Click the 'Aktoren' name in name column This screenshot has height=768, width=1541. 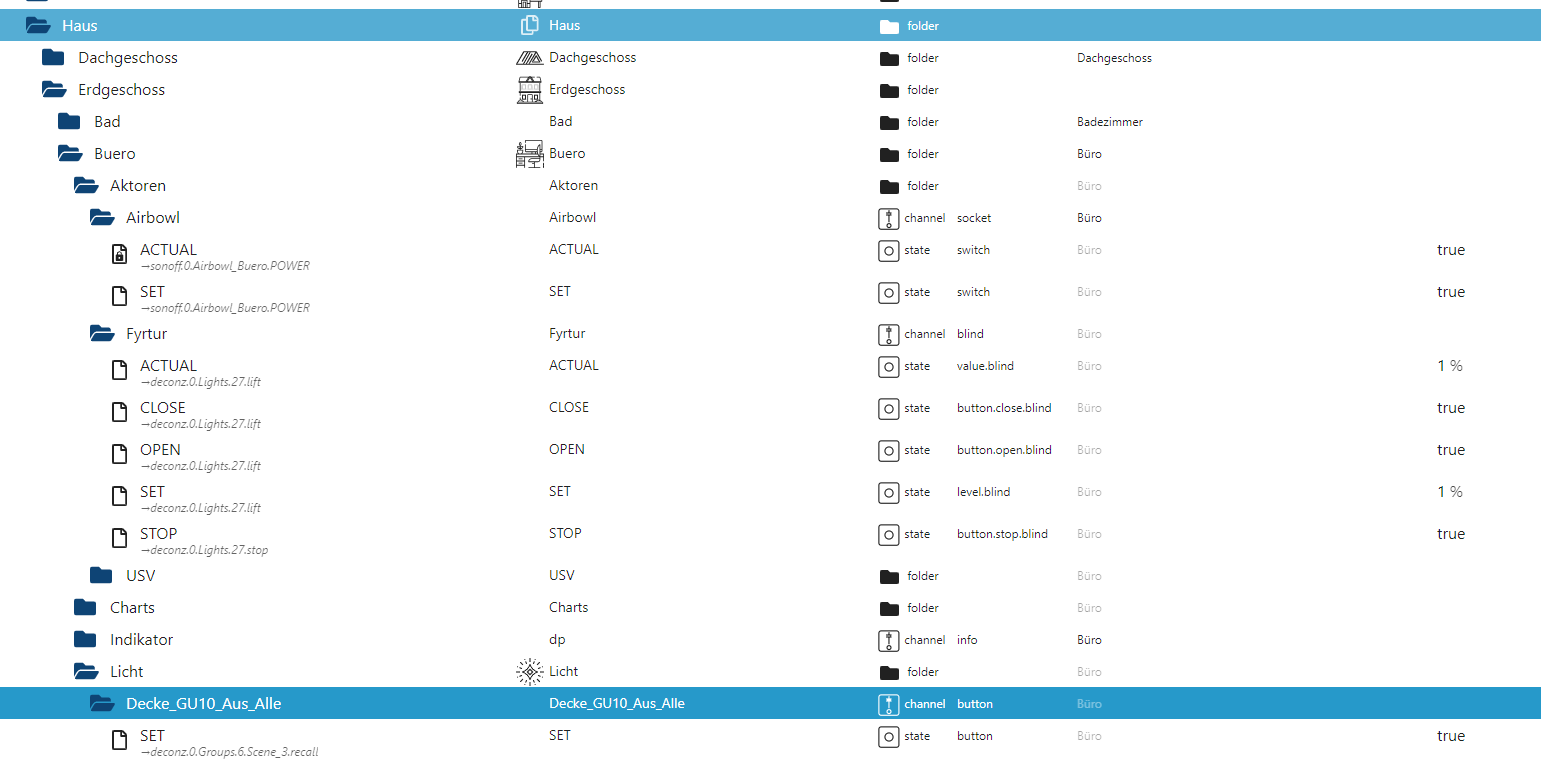tap(574, 185)
